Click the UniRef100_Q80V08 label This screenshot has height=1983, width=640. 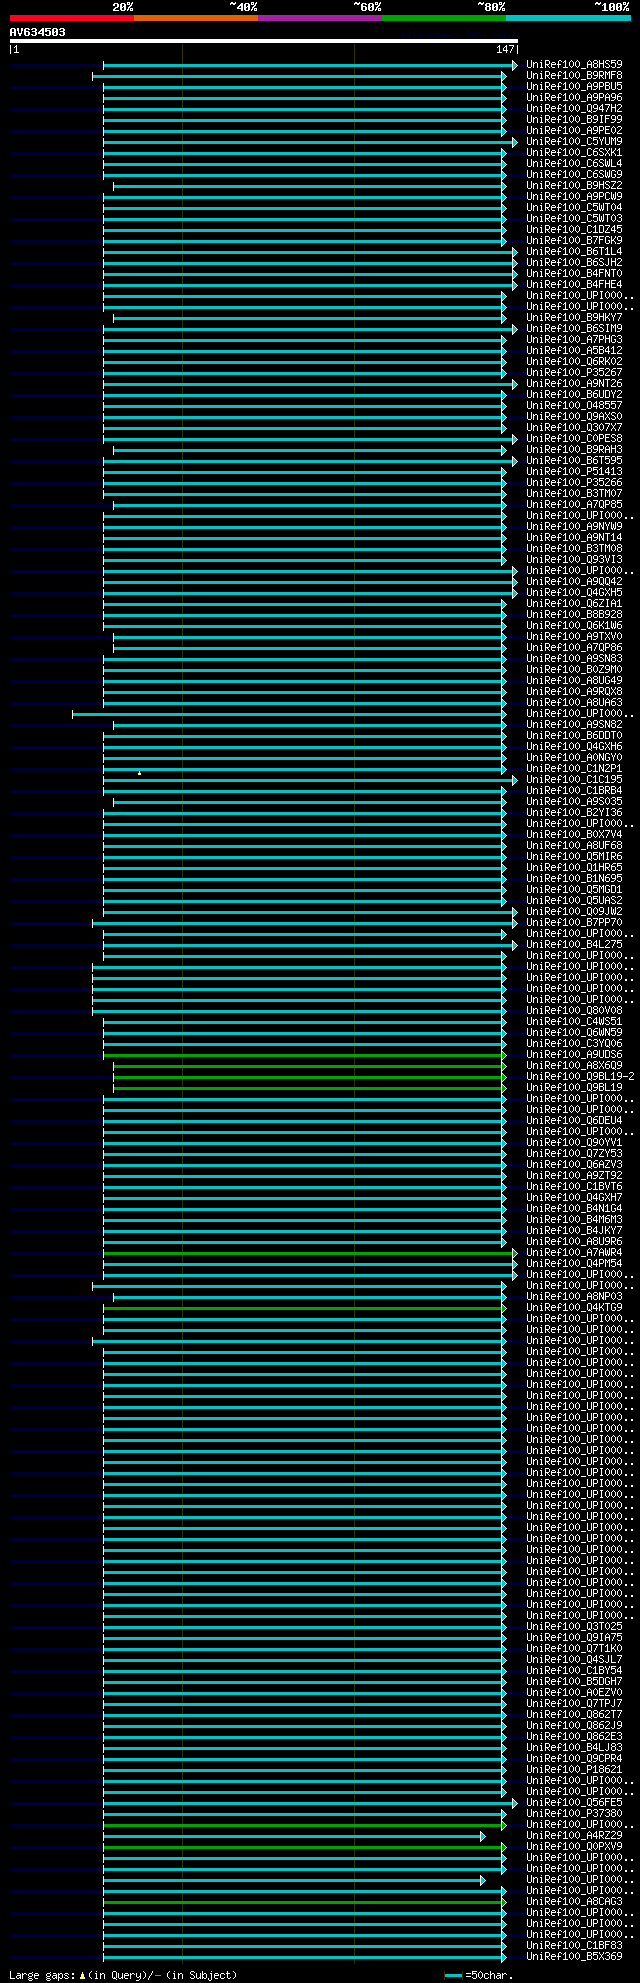point(574,1011)
